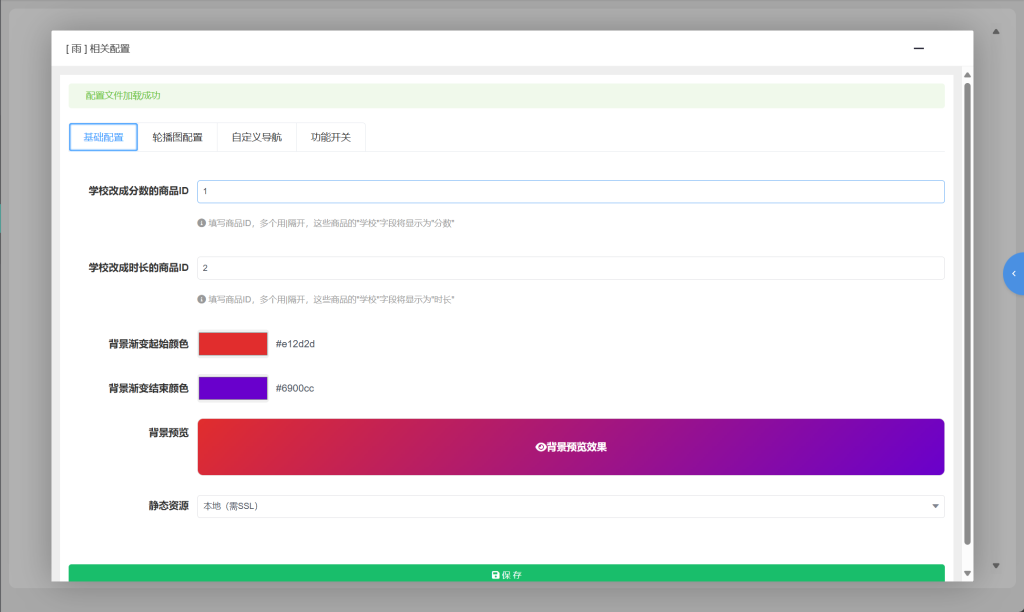1024x612 pixels.
Task: Click the outer page scrollbar down arrow
Action: coord(996,566)
